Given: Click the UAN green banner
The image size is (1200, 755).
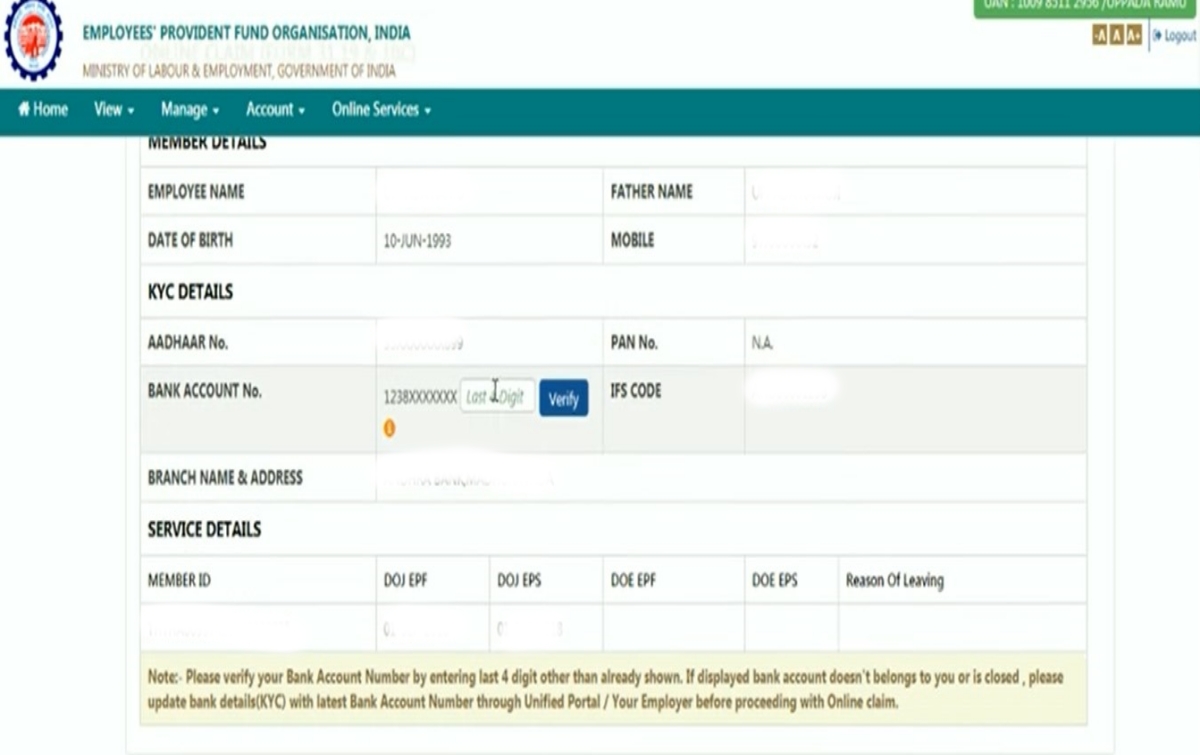Looking at the screenshot, I should click(1085, 8).
